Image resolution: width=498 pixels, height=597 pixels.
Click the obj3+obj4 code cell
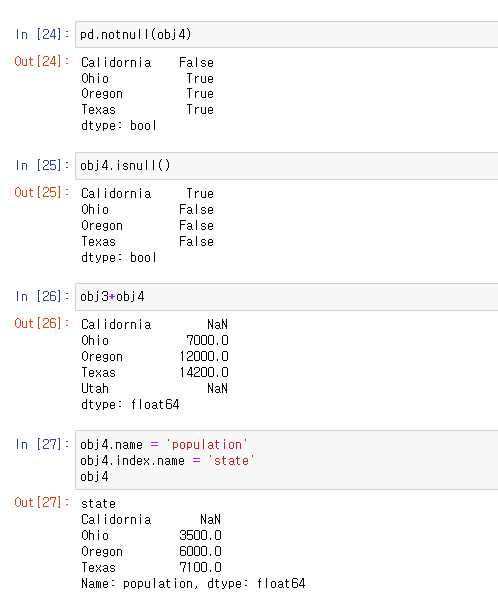pos(287,297)
